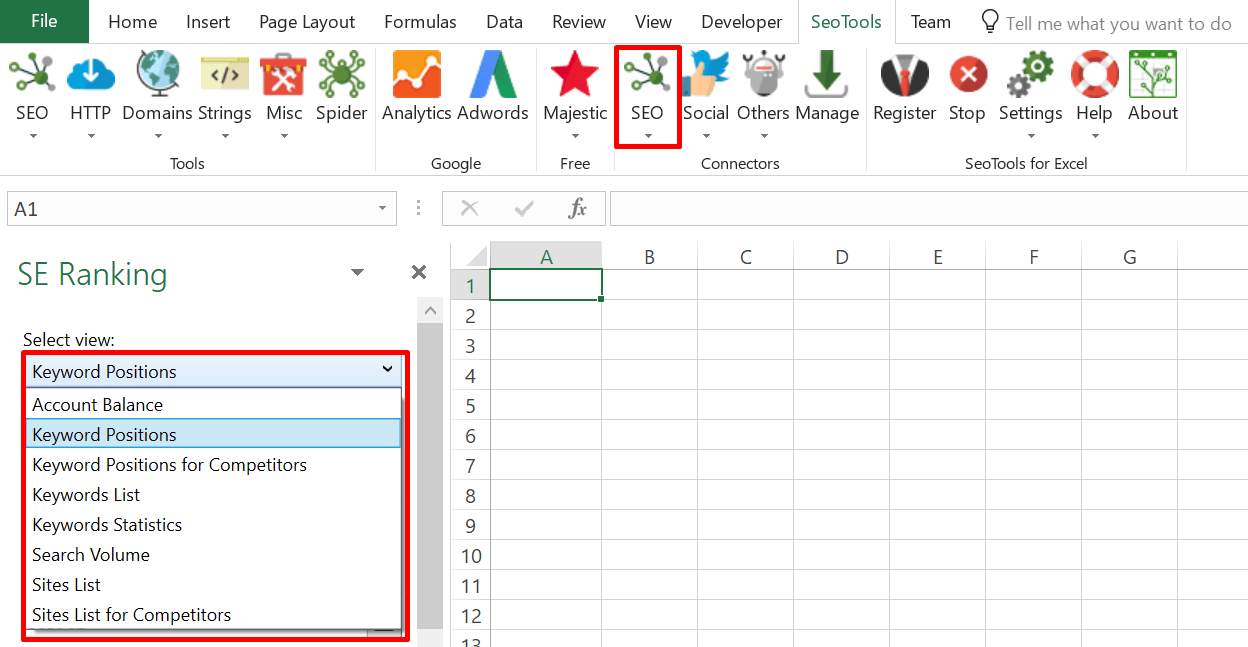Choose Search Volume option
Image resolution: width=1248 pixels, height=647 pixels.
213,555
